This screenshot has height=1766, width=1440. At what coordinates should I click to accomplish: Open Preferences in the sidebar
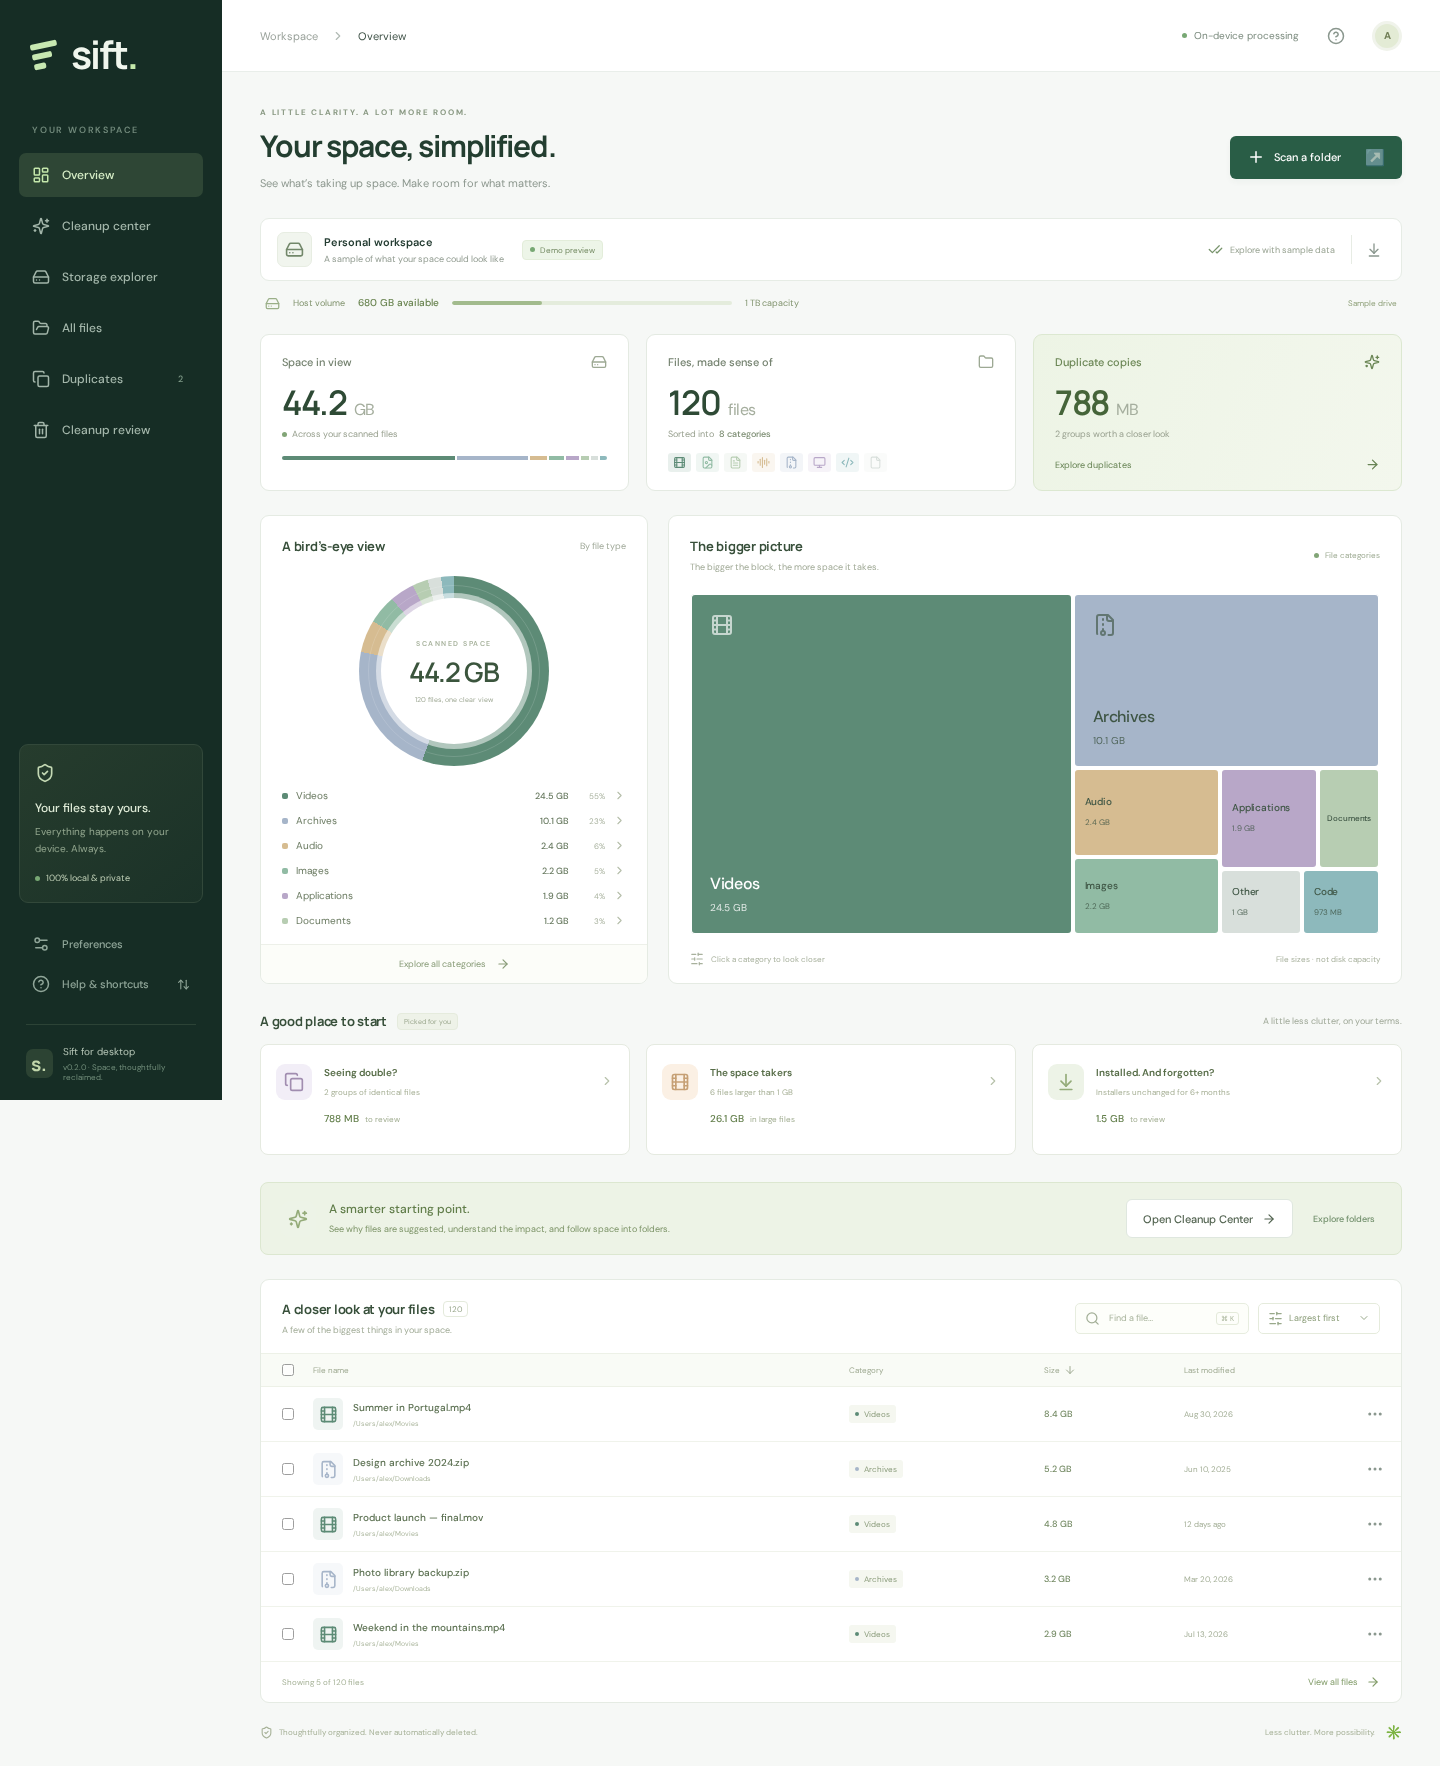111,944
